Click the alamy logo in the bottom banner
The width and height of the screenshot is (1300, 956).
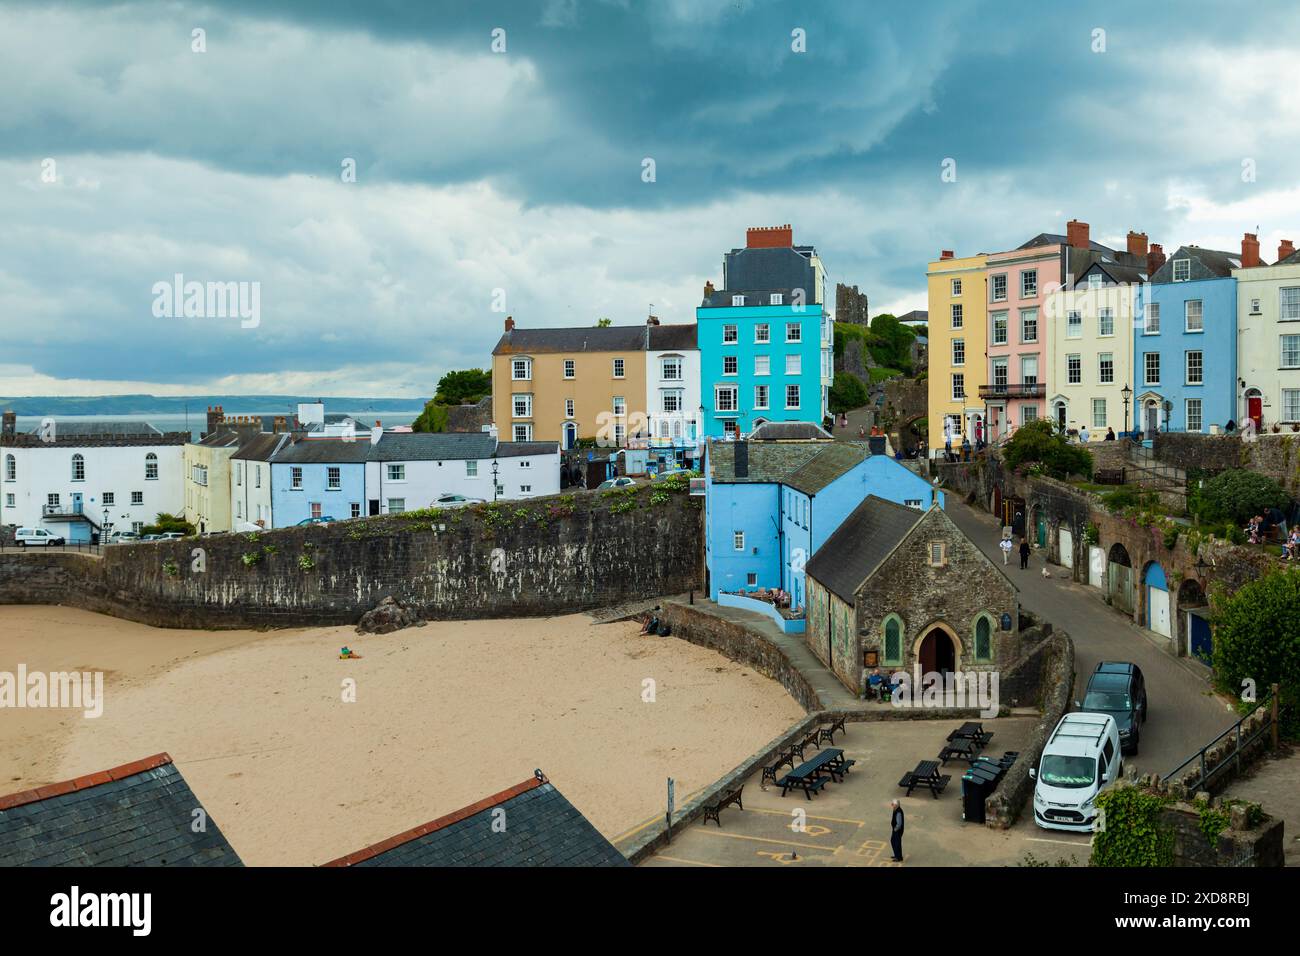(101, 911)
